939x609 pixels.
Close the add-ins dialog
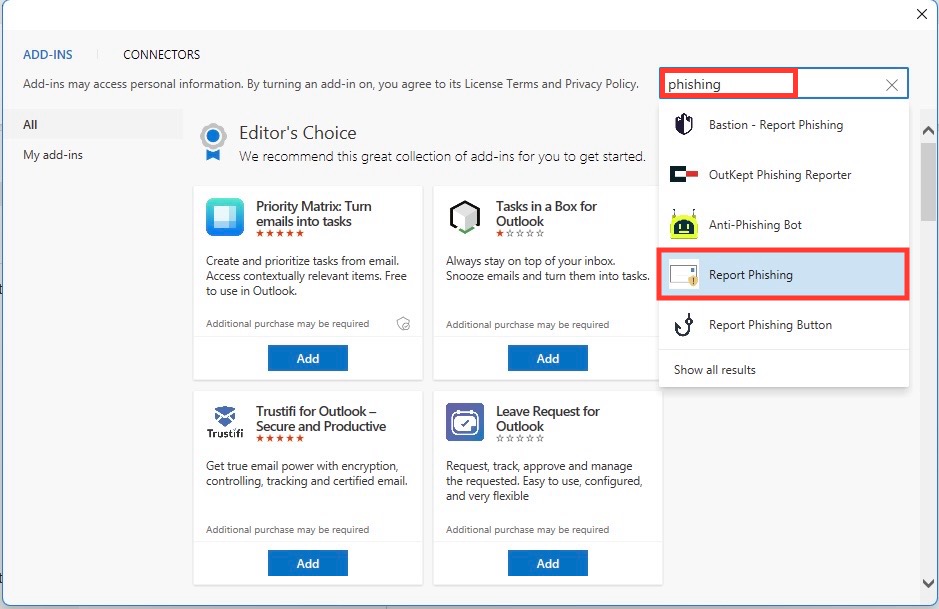pyautogui.click(x=922, y=14)
